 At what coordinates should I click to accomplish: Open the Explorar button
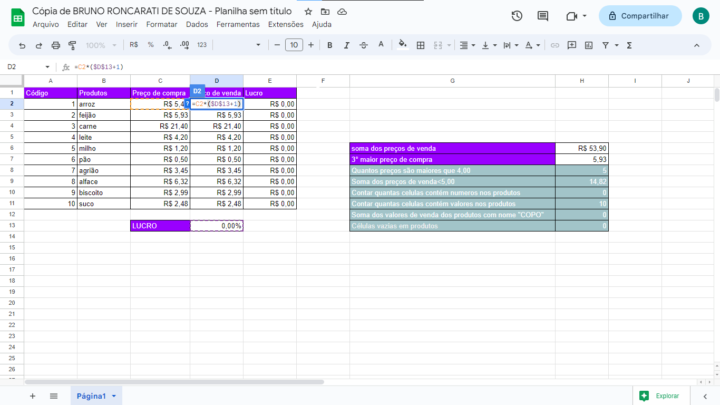659,396
